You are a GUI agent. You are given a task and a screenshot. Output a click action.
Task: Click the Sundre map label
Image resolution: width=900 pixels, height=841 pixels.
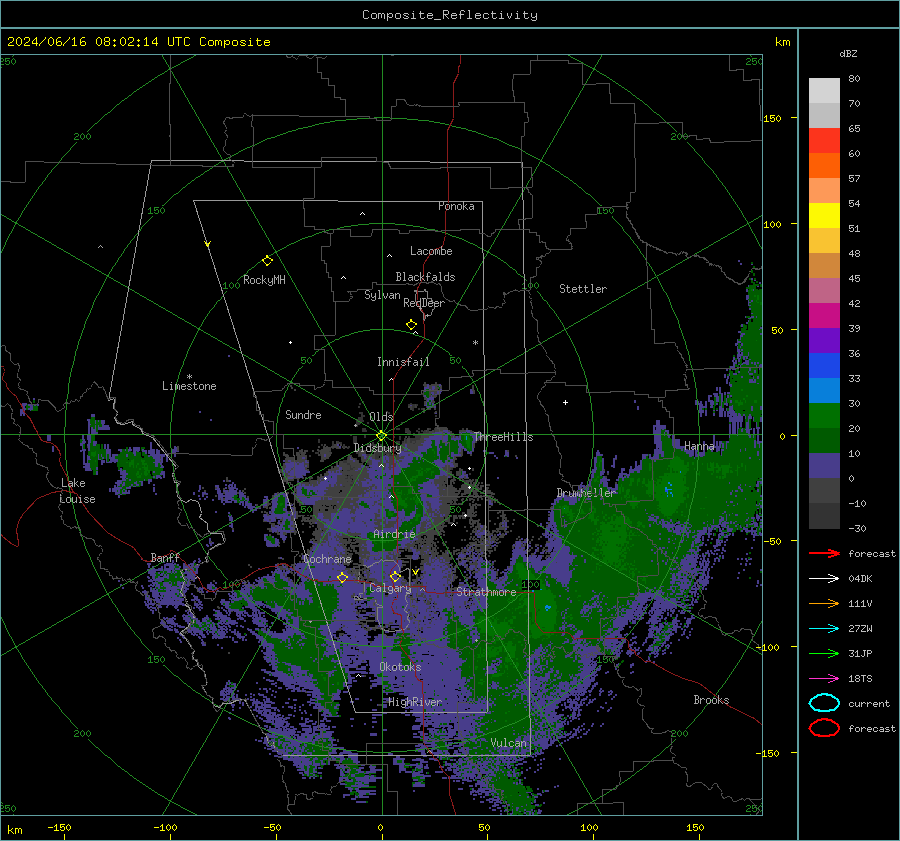[x=303, y=414]
